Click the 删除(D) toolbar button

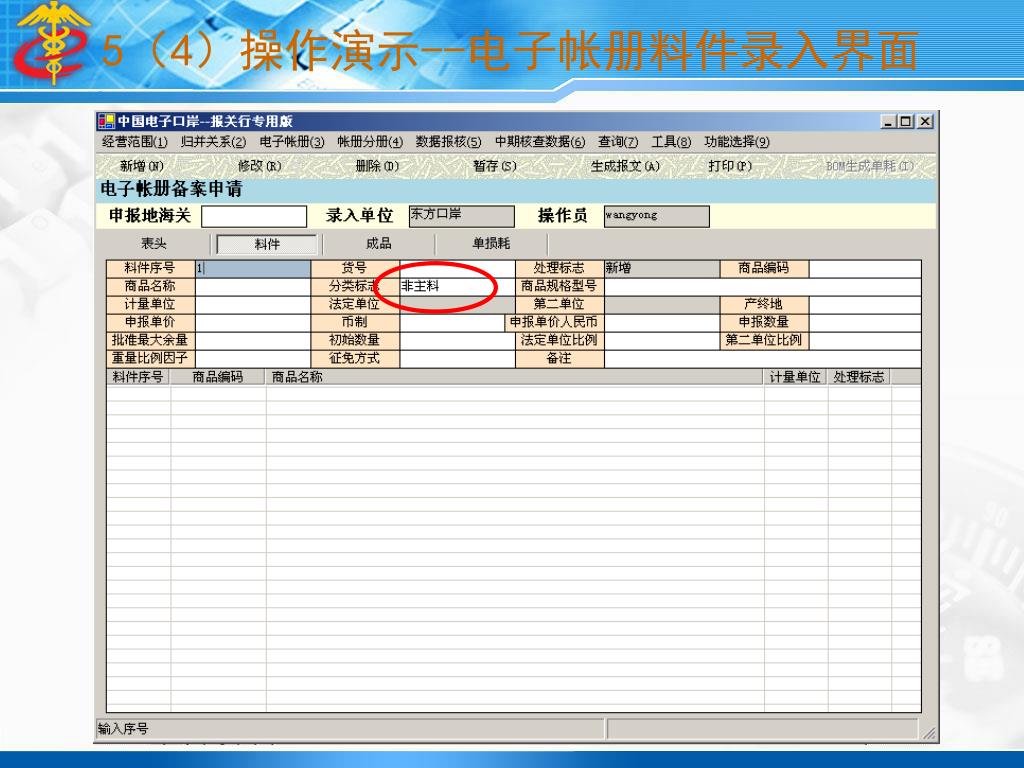coord(377,166)
